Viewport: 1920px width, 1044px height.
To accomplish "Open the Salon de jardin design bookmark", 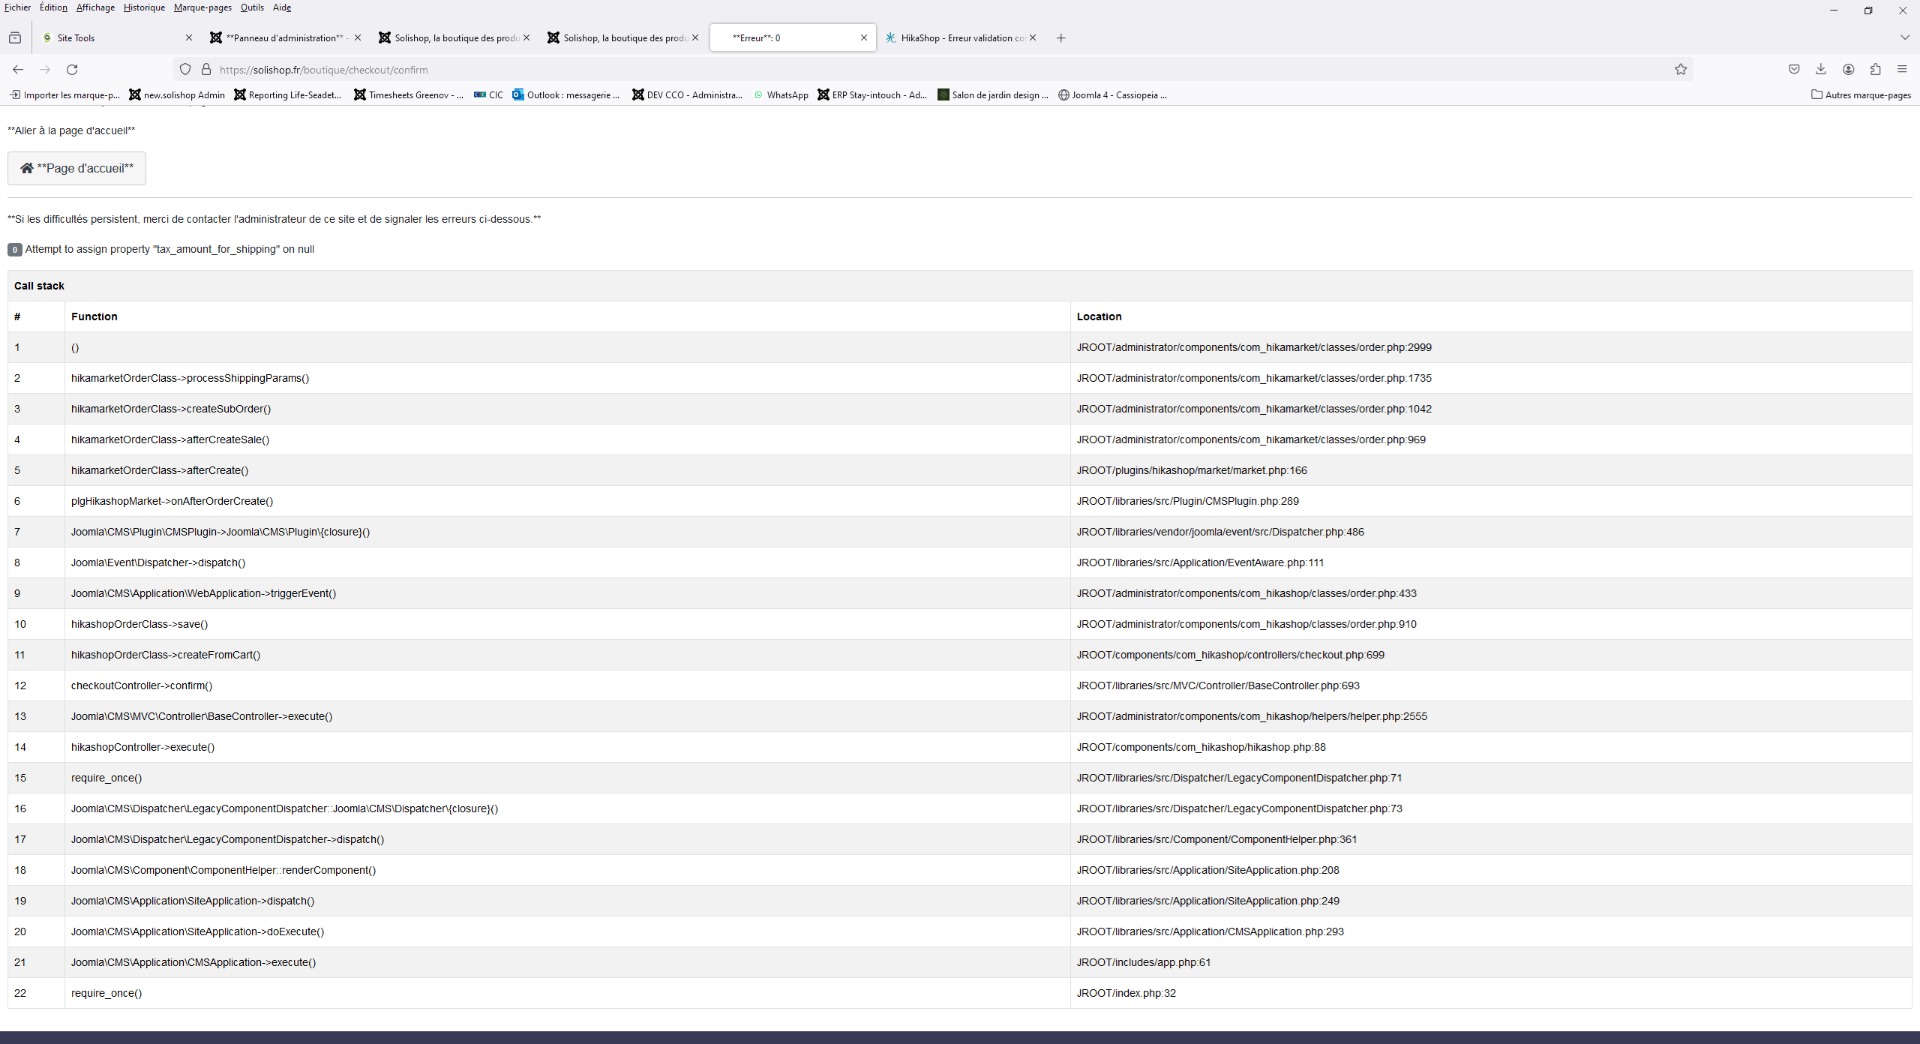I will pos(993,95).
